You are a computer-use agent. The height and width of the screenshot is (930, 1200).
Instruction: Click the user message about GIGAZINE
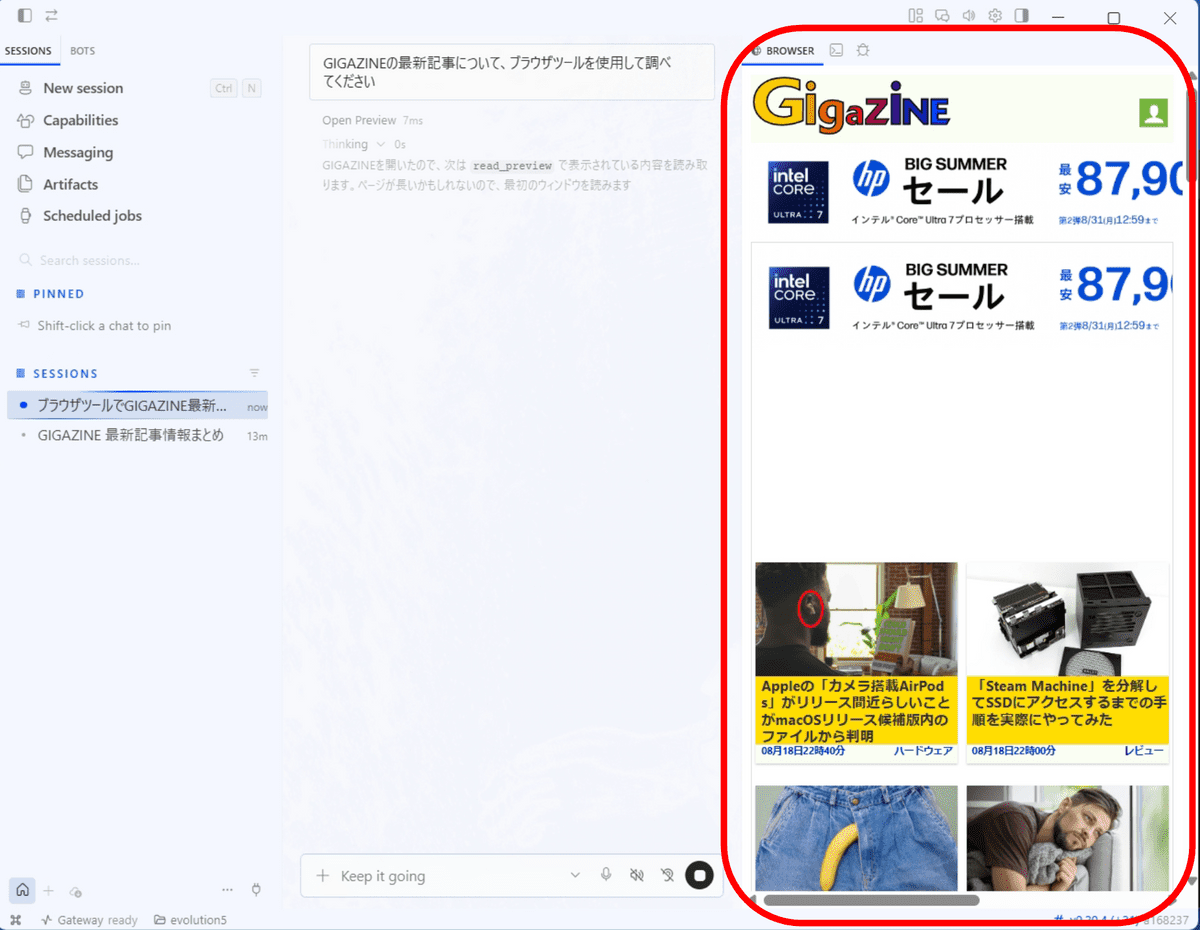click(512, 72)
